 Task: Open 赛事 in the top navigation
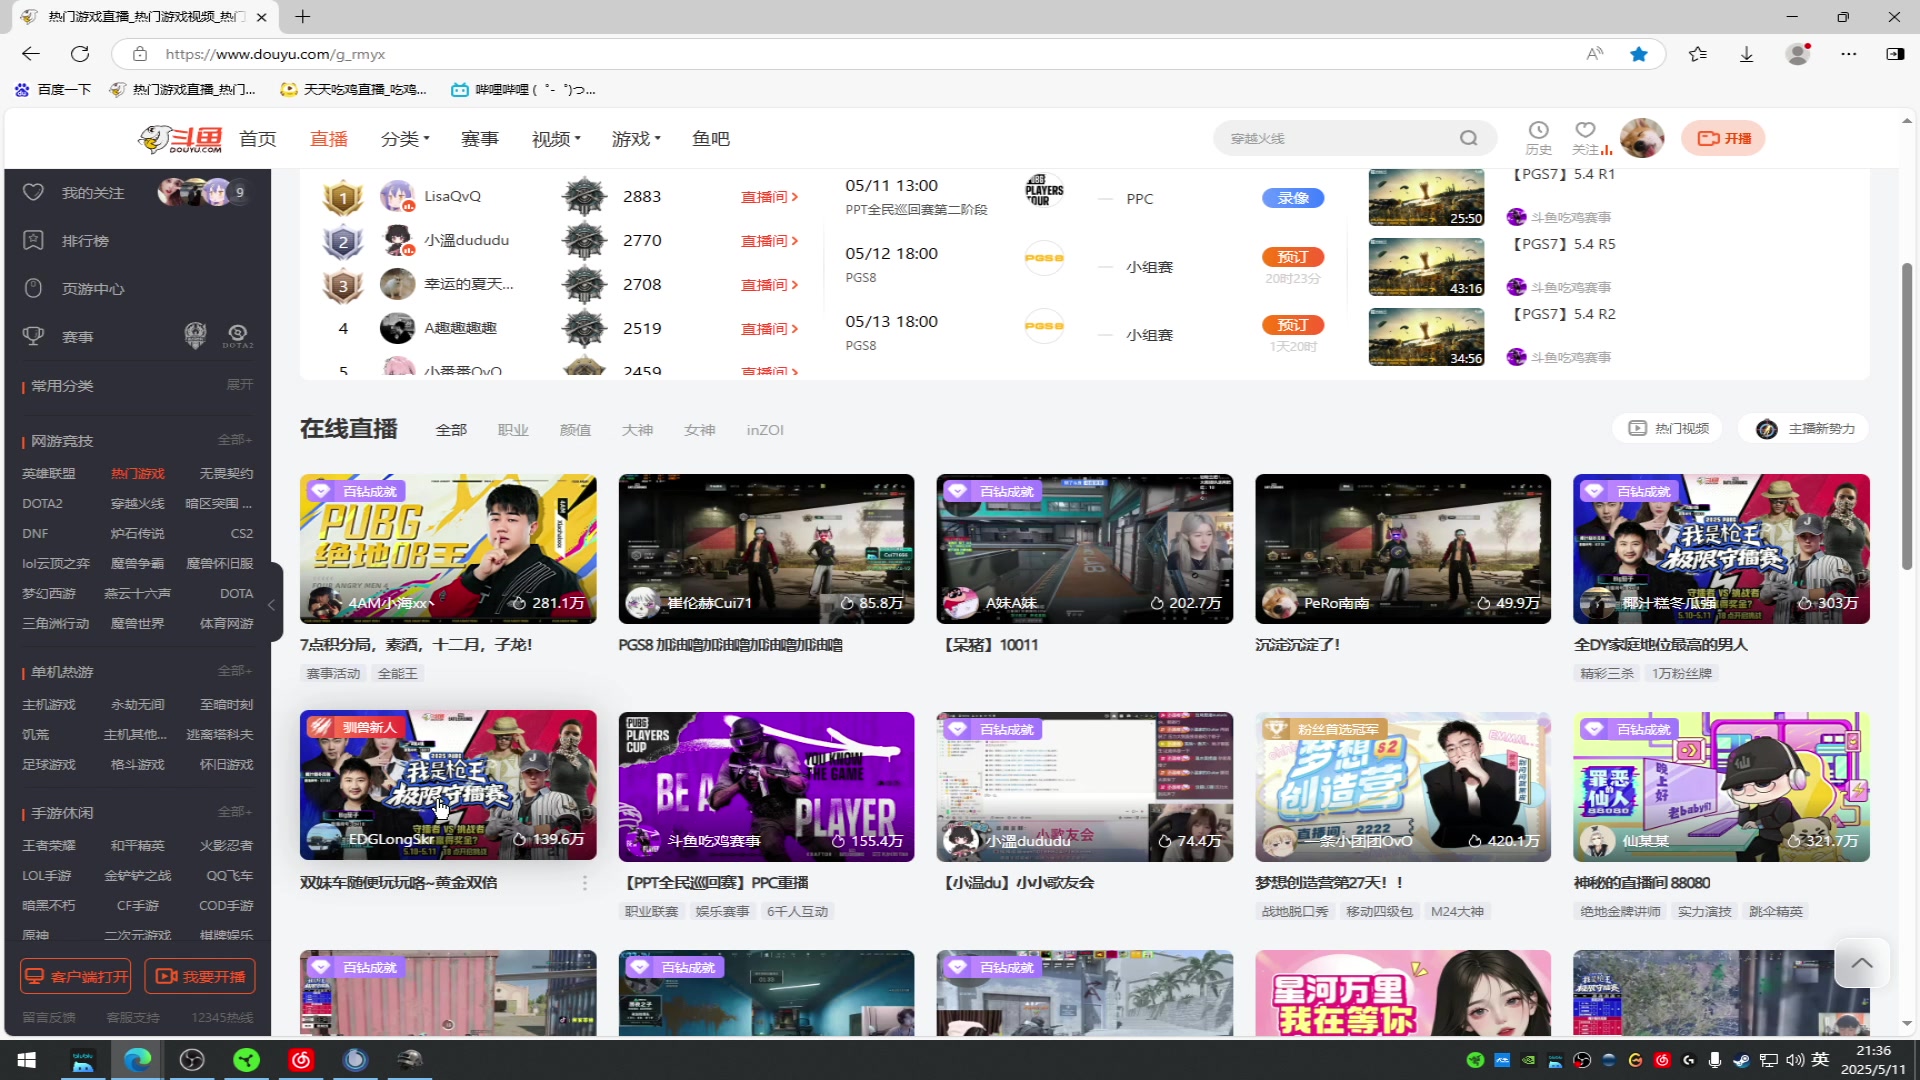[479, 139]
